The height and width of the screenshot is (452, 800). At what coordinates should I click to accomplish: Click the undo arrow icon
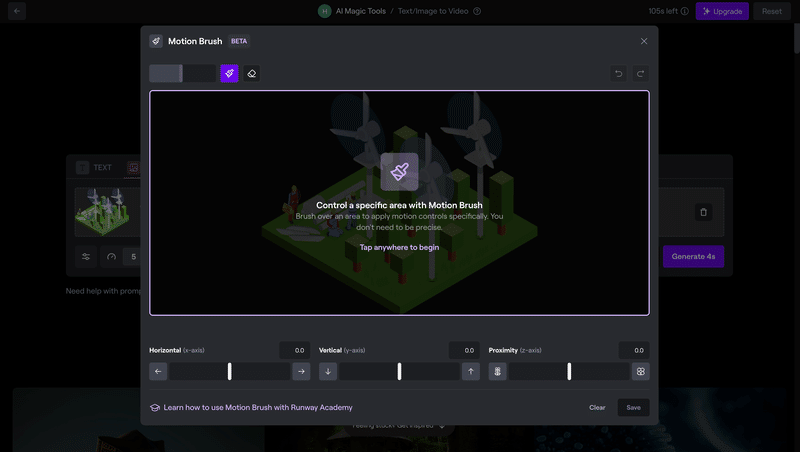coord(618,73)
